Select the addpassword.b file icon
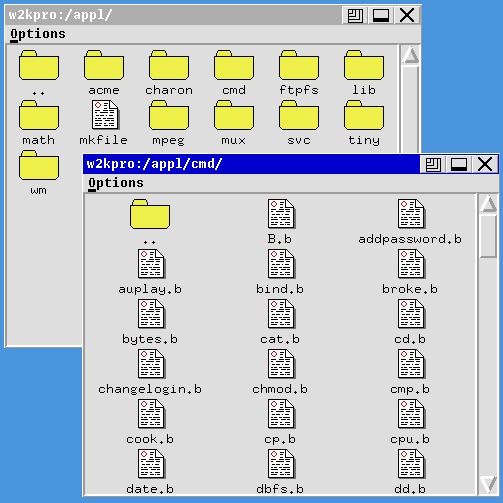Viewport: 503px width, 503px height. pyautogui.click(x=411, y=214)
